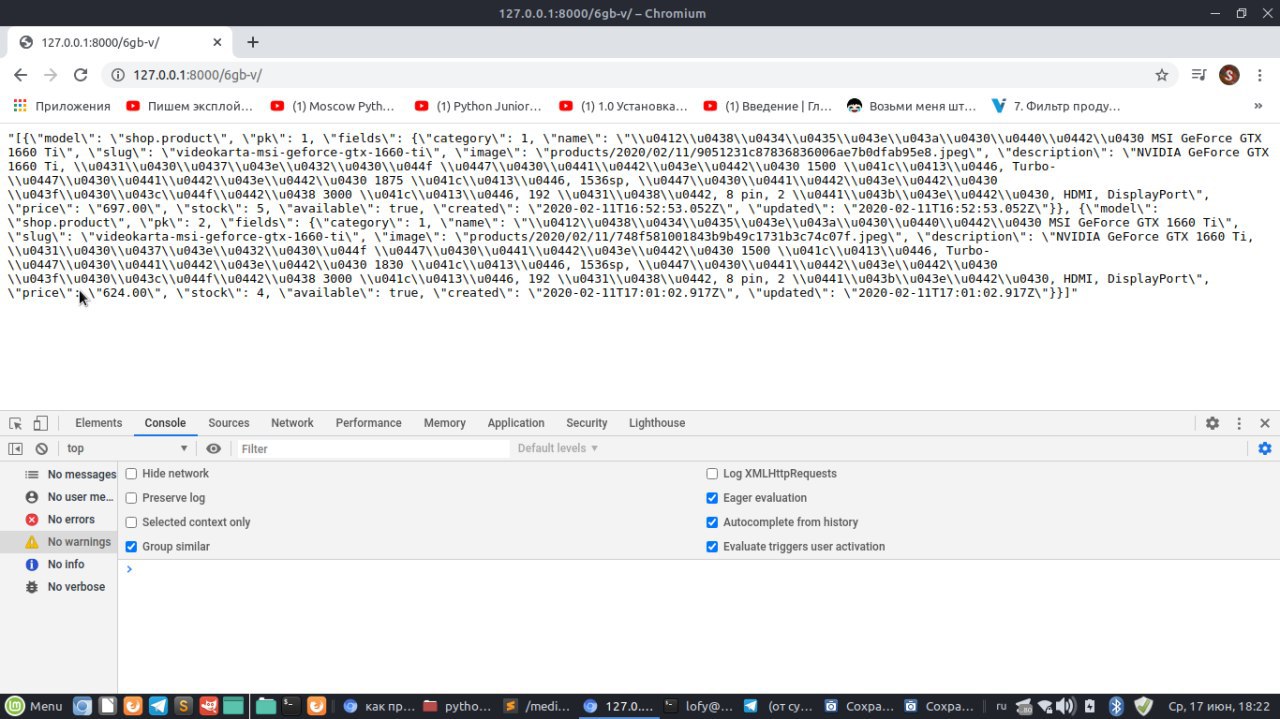Open the Moscow Pyth… bookmark
The width and height of the screenshot is (1280, 719).
[334, 105]
